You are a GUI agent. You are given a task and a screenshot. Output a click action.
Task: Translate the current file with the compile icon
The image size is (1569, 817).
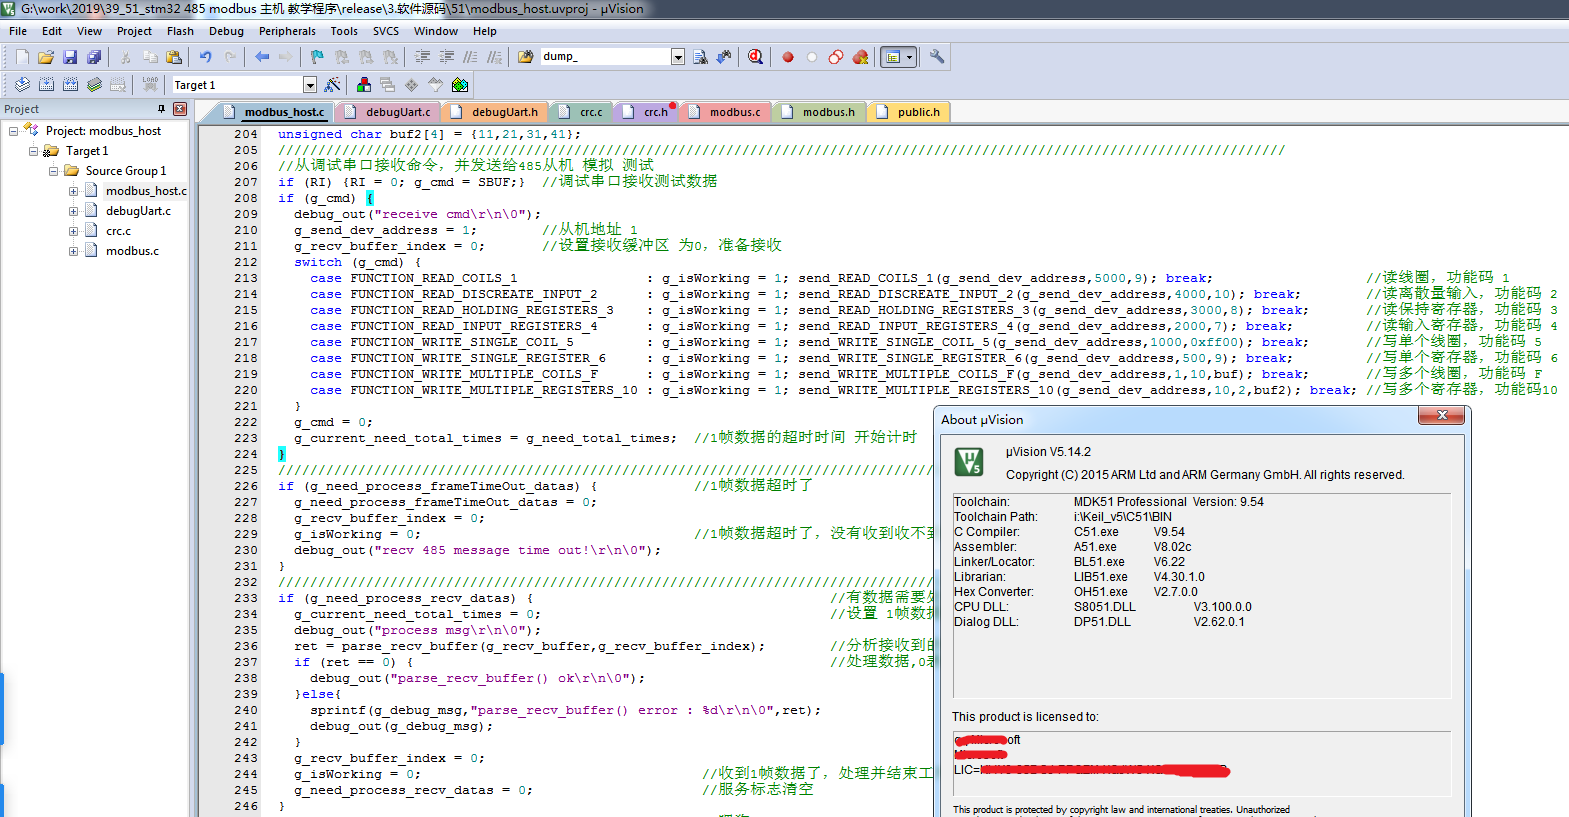point(22,85)
